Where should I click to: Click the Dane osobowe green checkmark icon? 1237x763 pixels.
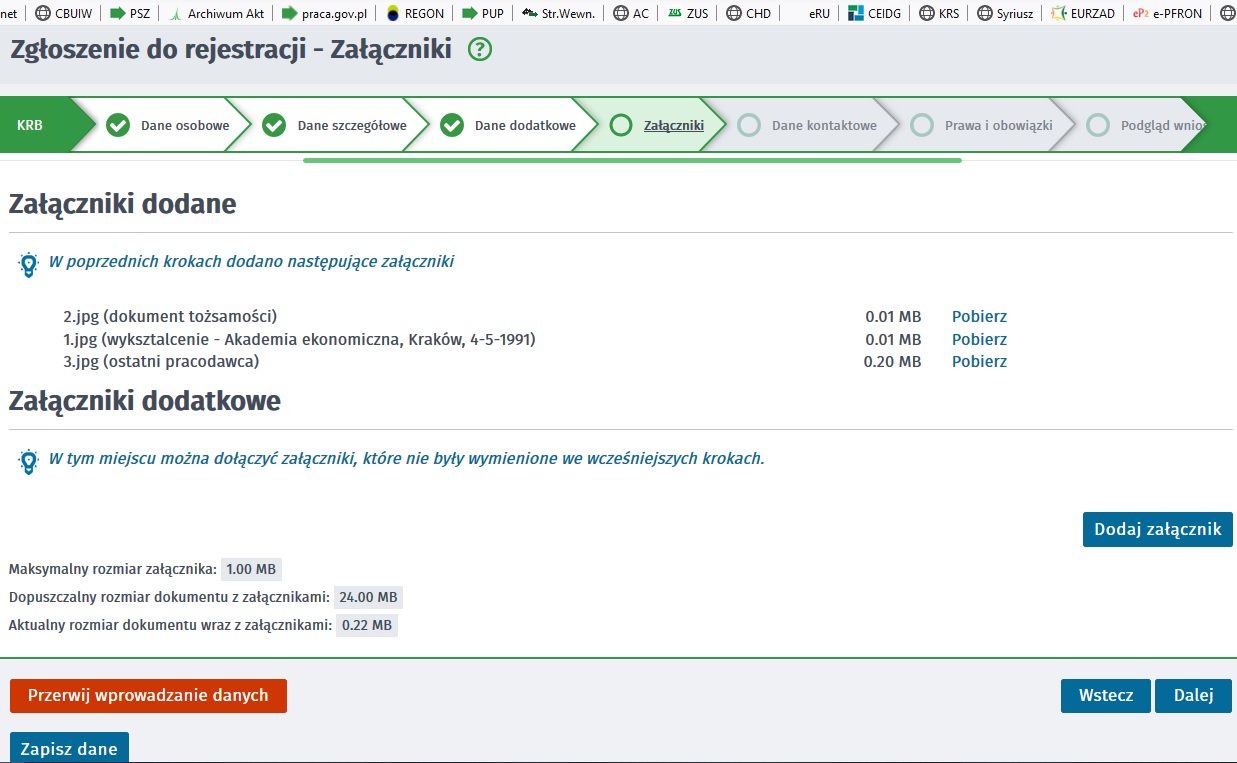[x=118, y=125]
